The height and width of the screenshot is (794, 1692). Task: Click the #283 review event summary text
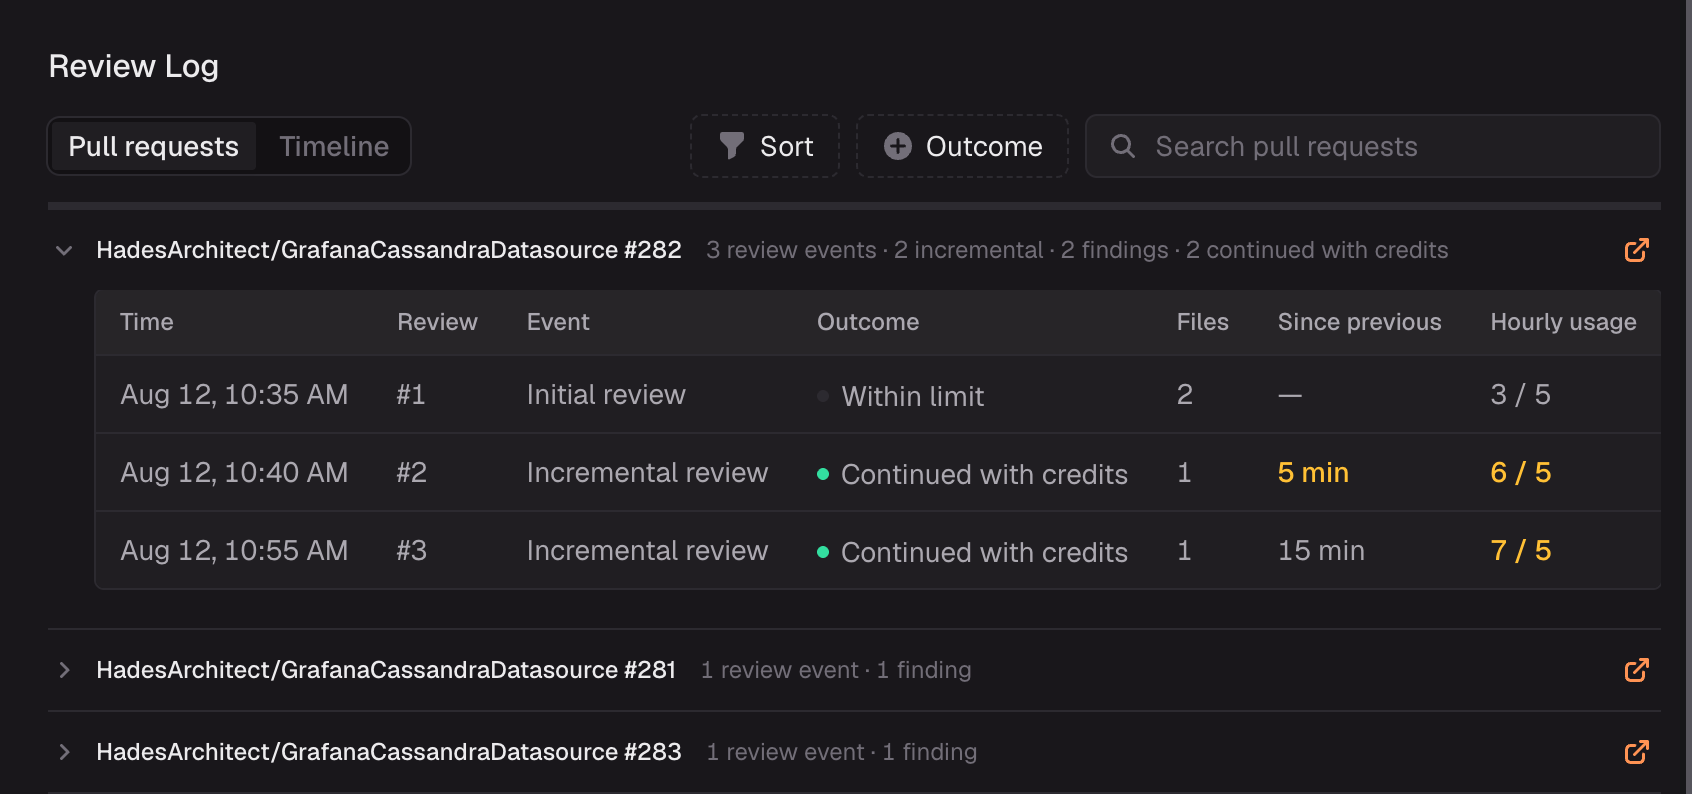click(x=842, y=752)
